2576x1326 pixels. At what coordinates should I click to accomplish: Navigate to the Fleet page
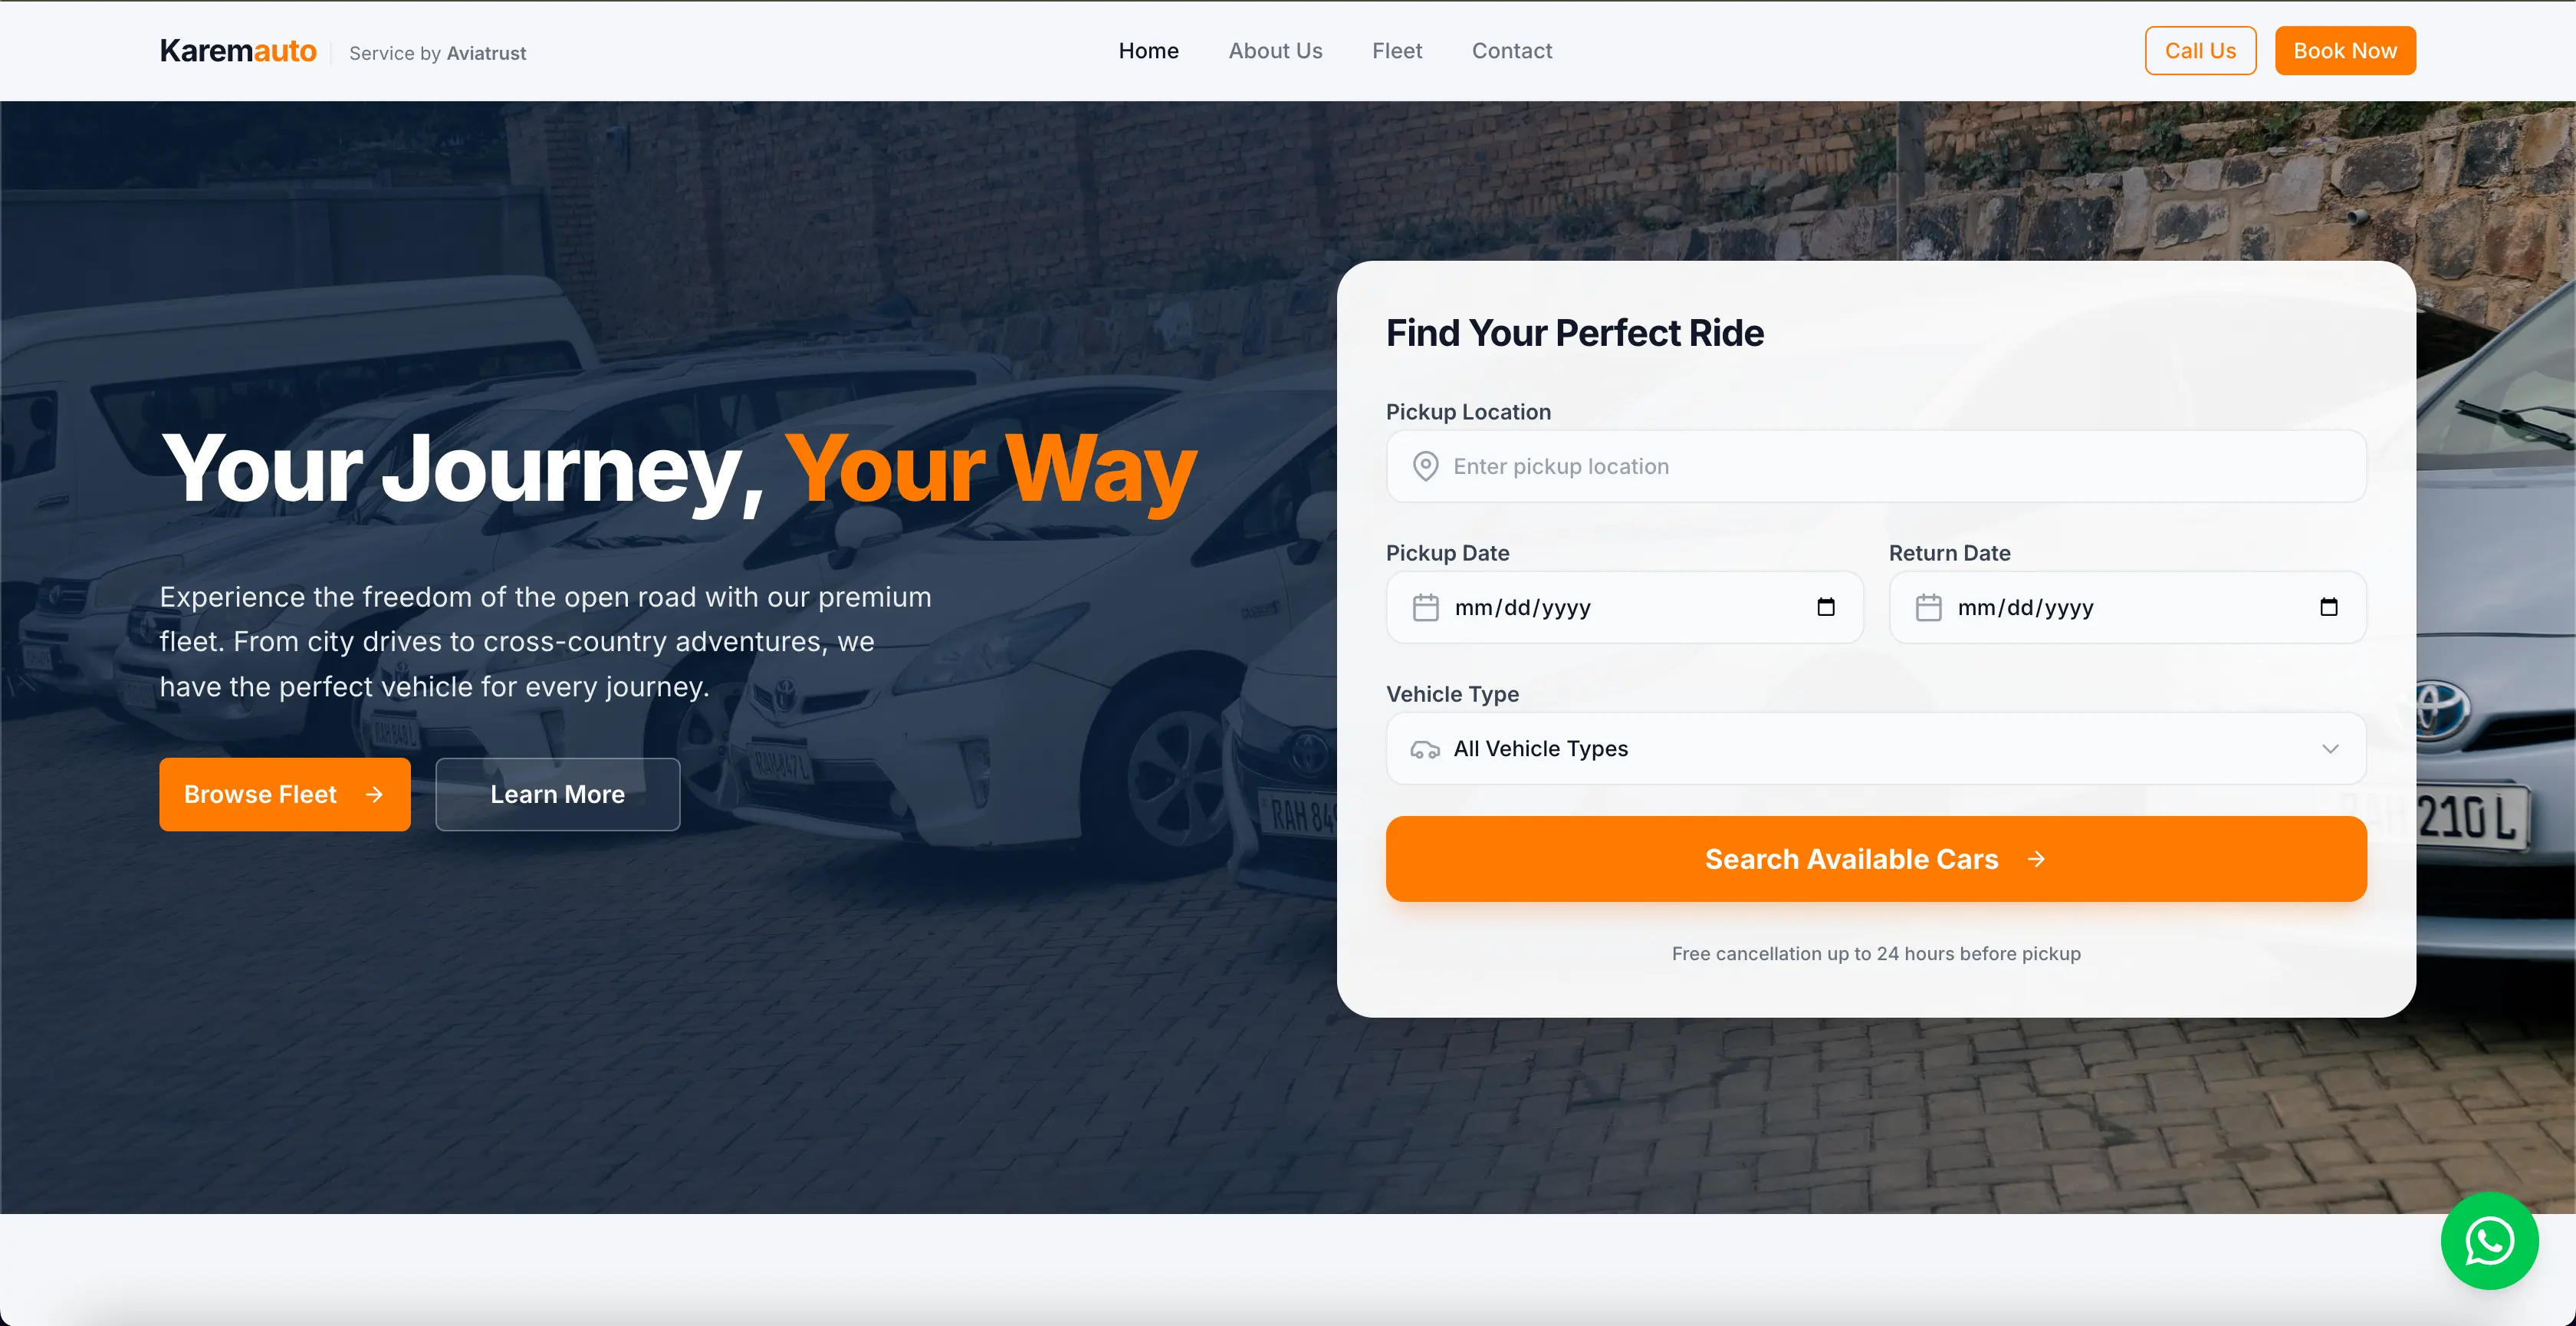[x=1396, y=51]
